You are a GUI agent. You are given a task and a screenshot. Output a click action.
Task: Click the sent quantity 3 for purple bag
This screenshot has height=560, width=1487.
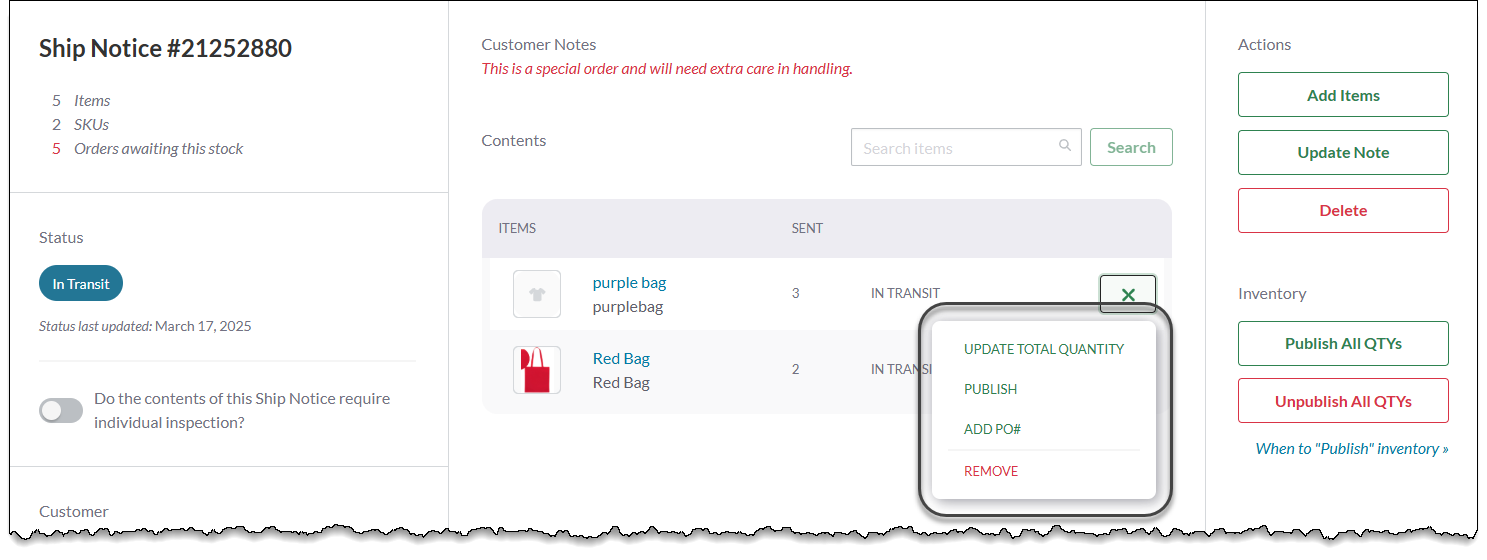click(x=795, y=293)
